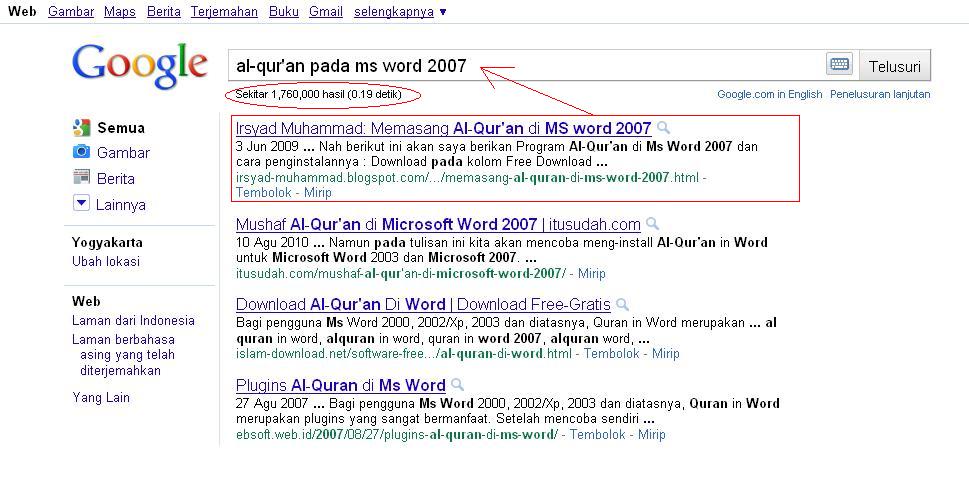Click snippet text starting 27 Agu 2007

pos(507,411)
